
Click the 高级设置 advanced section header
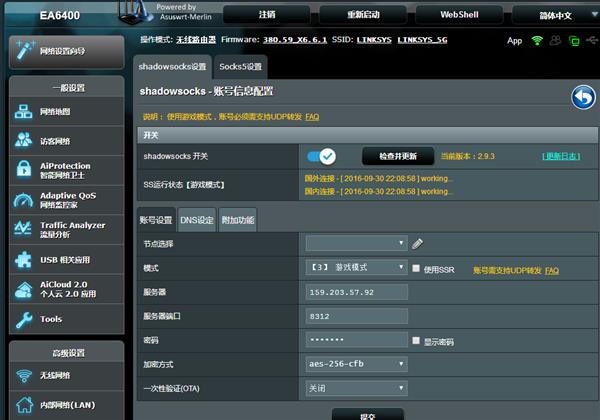click(68, 353)
